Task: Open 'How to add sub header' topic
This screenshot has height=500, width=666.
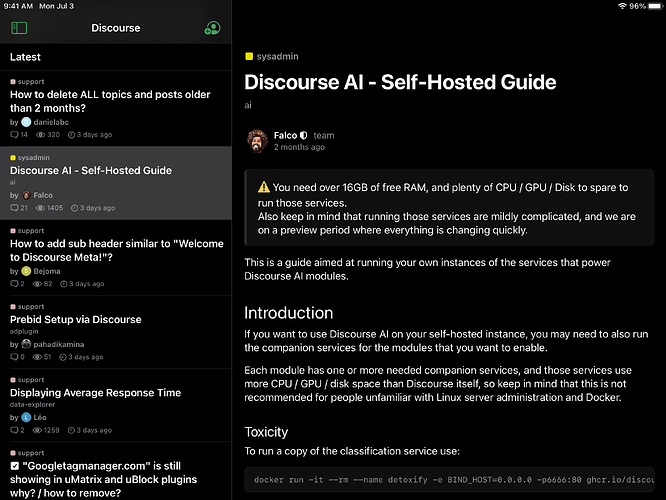Action: coord(116,257)
